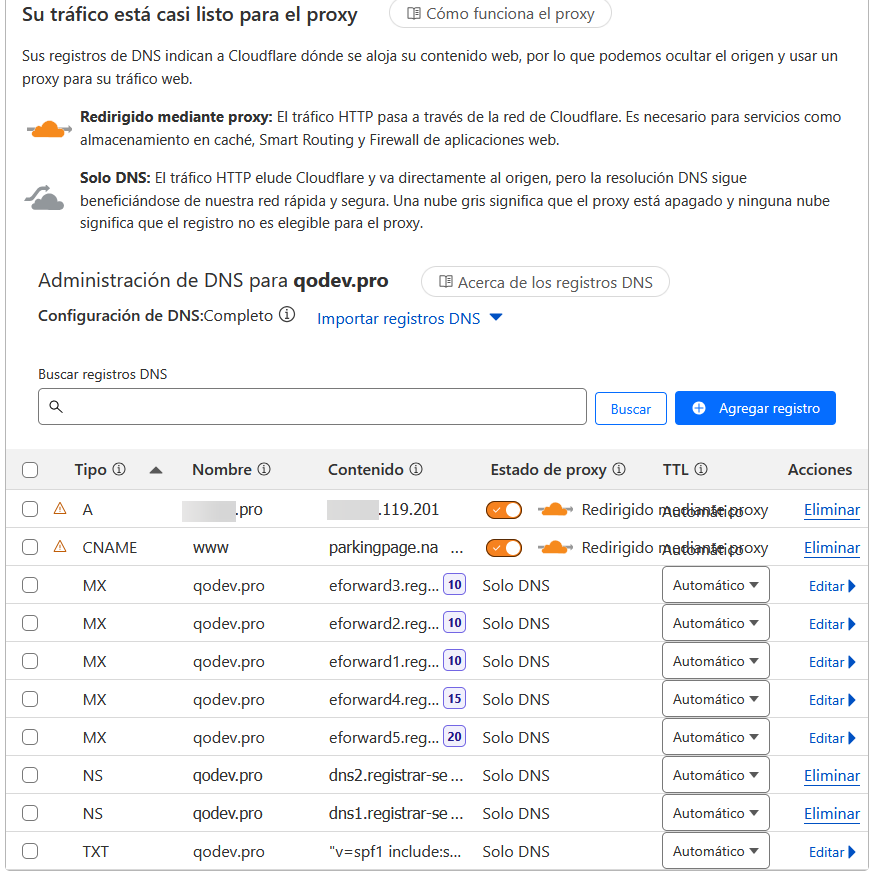Click the orange cloud icon on the CNAME row

click(555, 547)
